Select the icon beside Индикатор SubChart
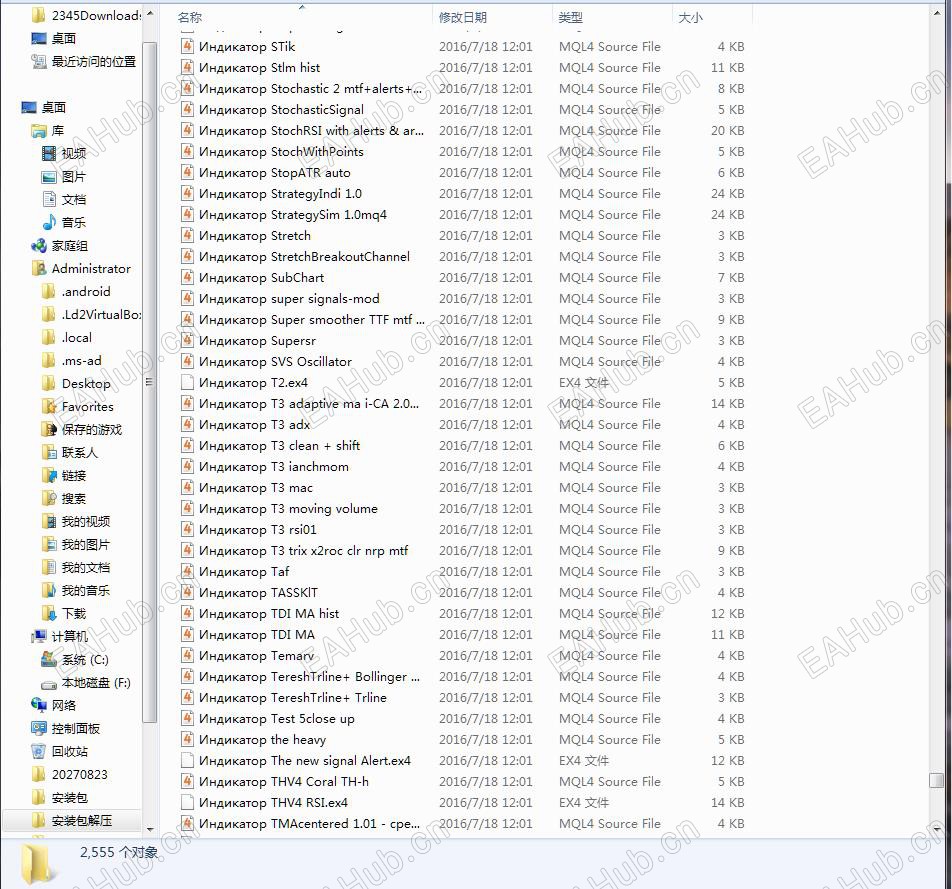This screenshot has height=889, width=952. point(188,278)
